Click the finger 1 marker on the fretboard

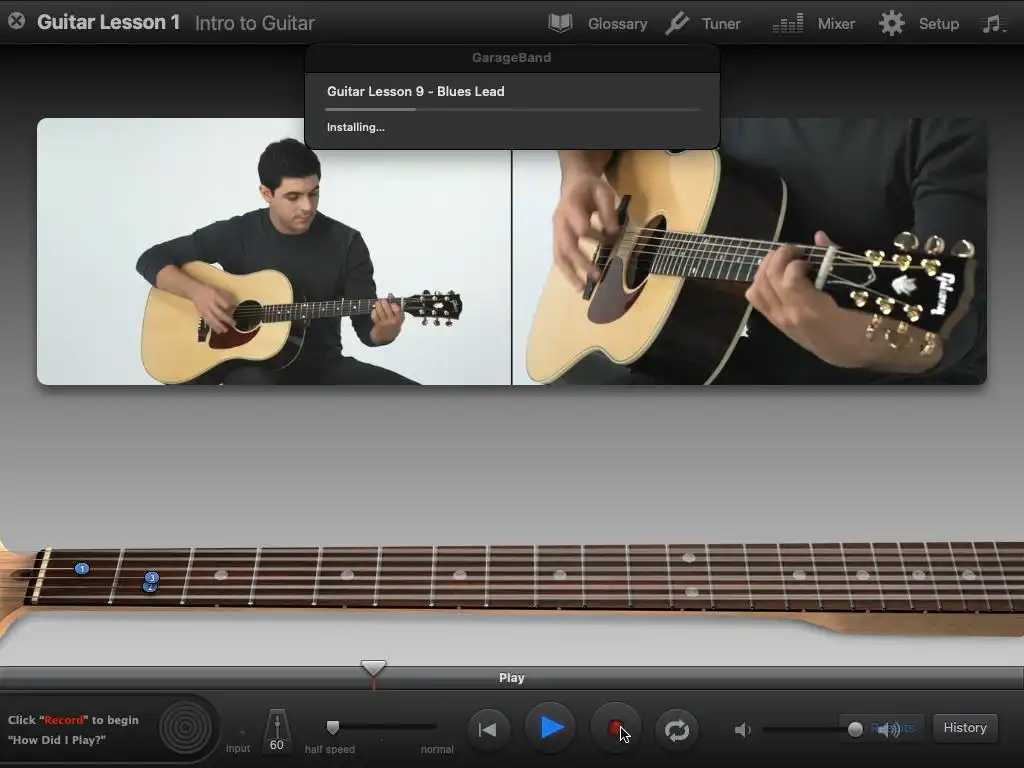82,569
